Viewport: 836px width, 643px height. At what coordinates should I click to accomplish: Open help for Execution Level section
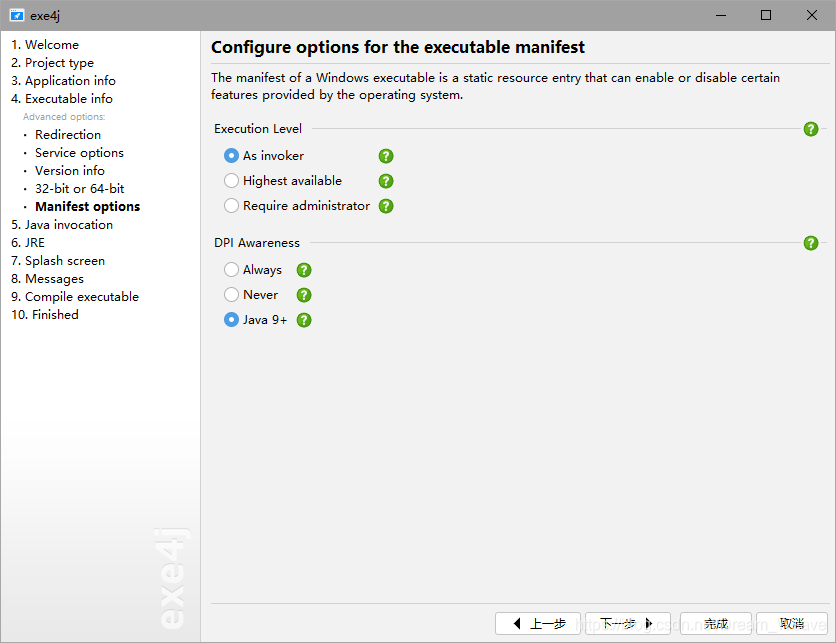811,129
